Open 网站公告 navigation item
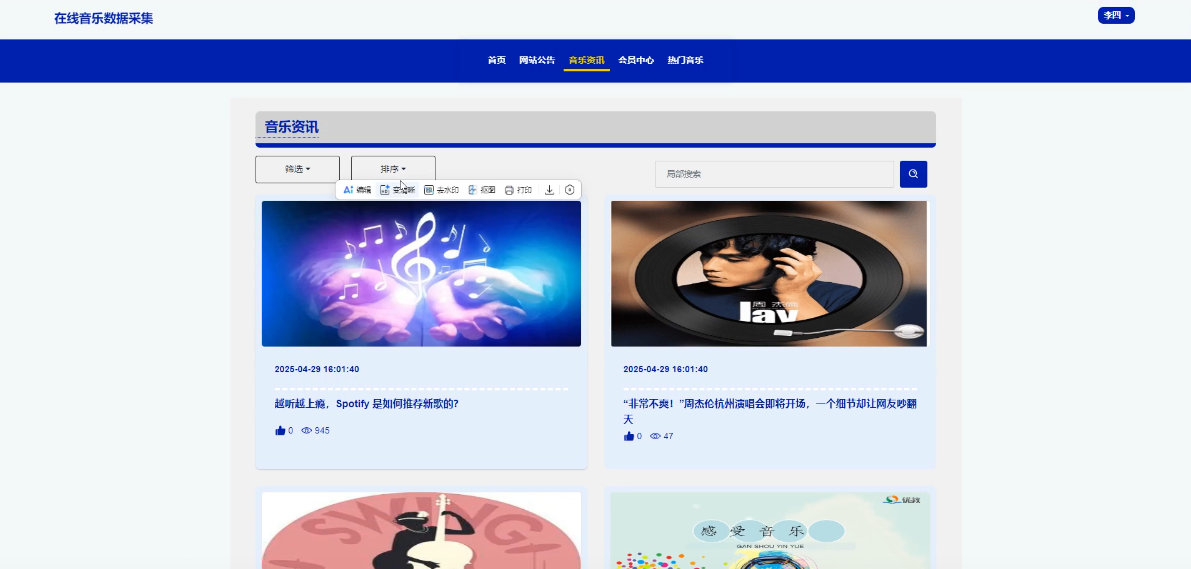Viewport: 1191px width, 569px height. click(x=537, y=60)
